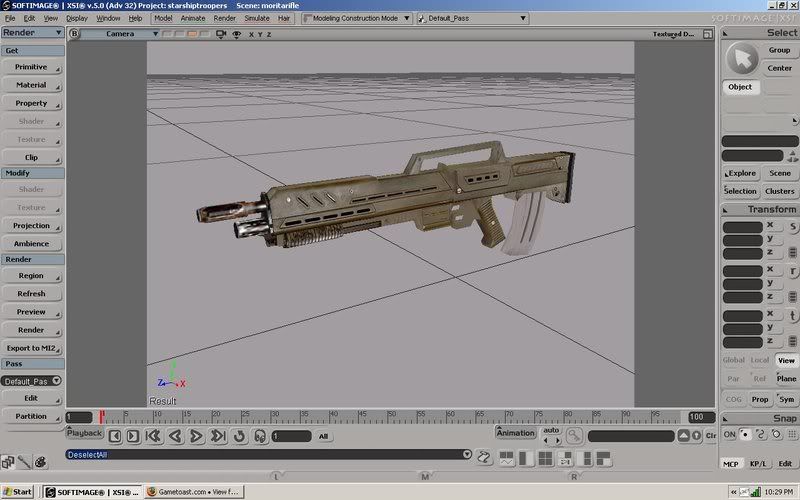The height and width of the screenshot is (500, 800).
Task: Open Default_Pas dropdown in Pass panel
Action: coord(32,381)
